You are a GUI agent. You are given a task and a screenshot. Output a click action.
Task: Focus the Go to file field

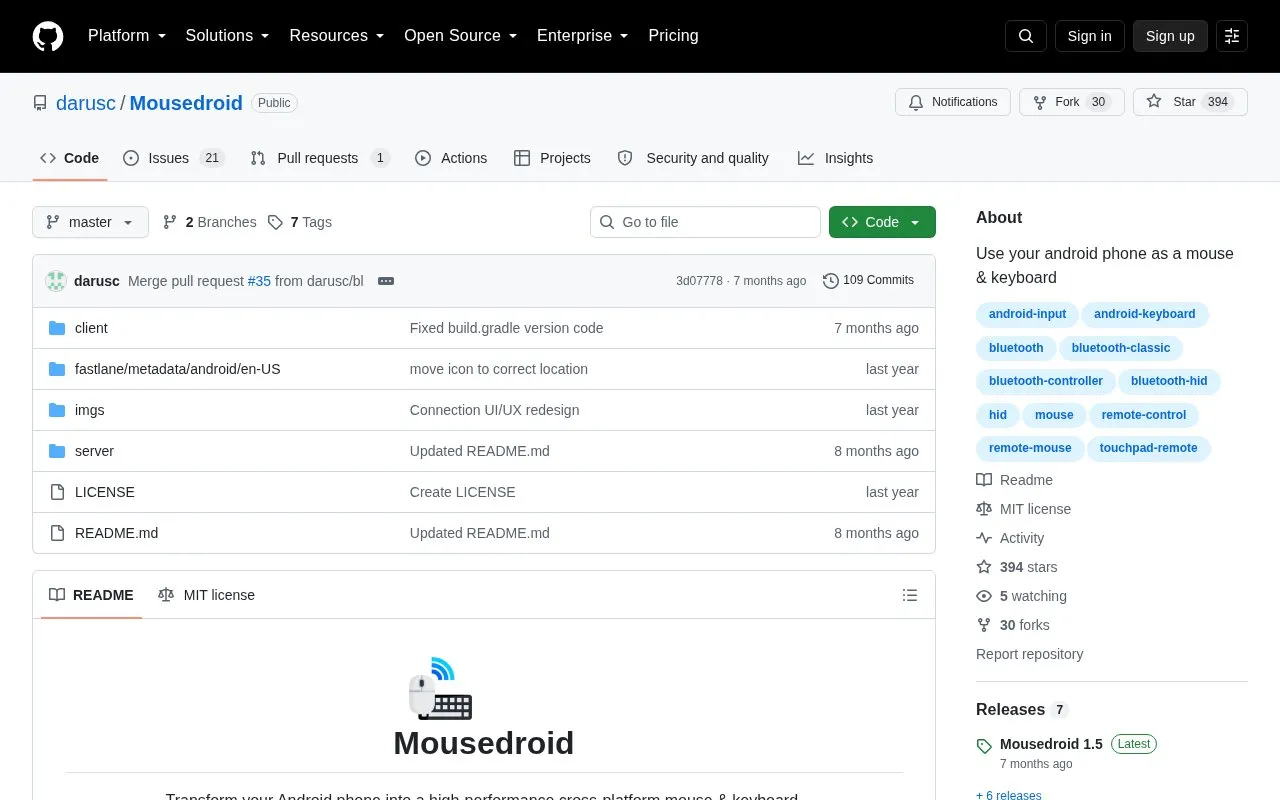point(705,222)
